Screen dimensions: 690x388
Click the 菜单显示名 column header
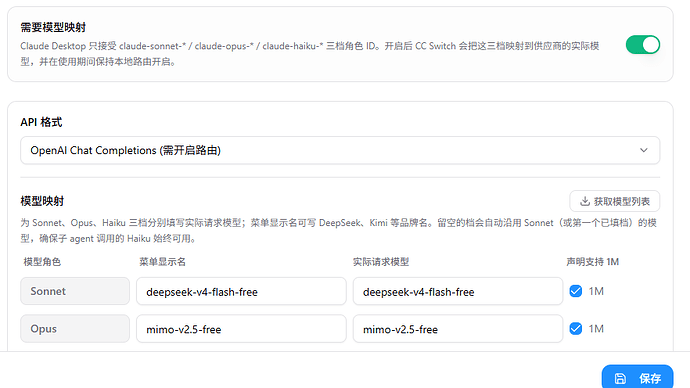pyautogui.click(x=162, y=262)
